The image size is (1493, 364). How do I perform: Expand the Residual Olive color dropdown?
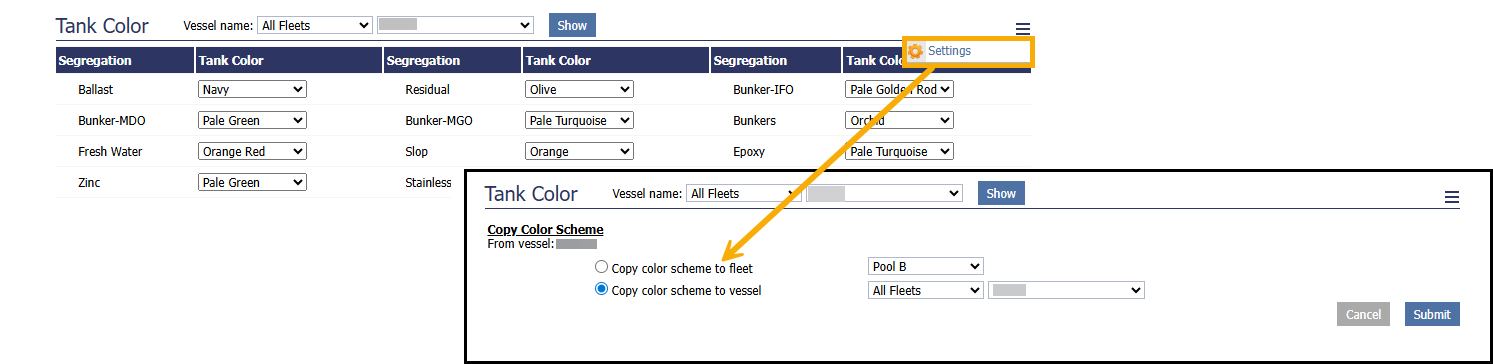point(579,89)
